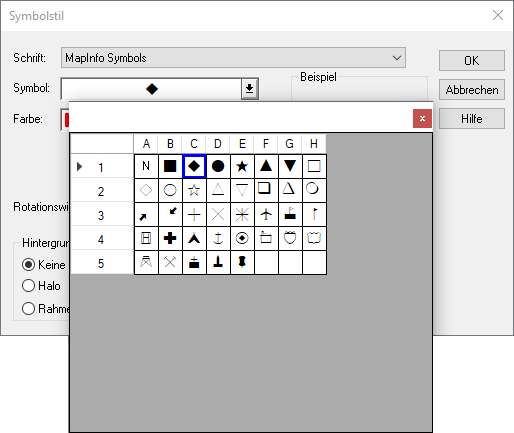The height and width of the screenshot is (433, 514).
Task: Pick the filled downward triangle symbol
Action: [x=290, y=166]
